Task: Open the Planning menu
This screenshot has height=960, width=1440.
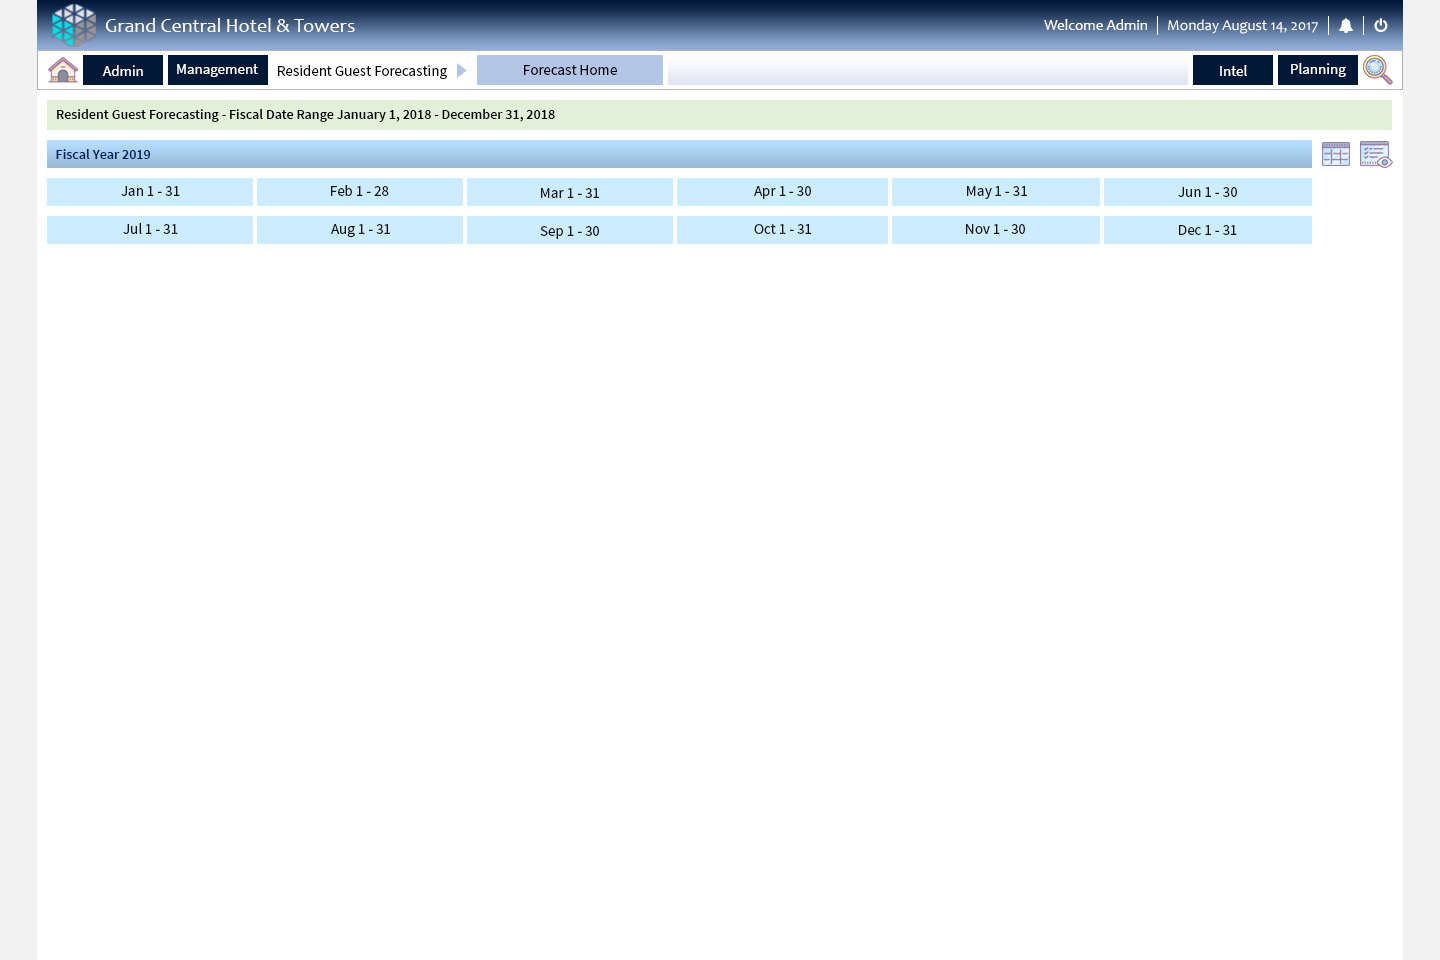Action: 1317,70
